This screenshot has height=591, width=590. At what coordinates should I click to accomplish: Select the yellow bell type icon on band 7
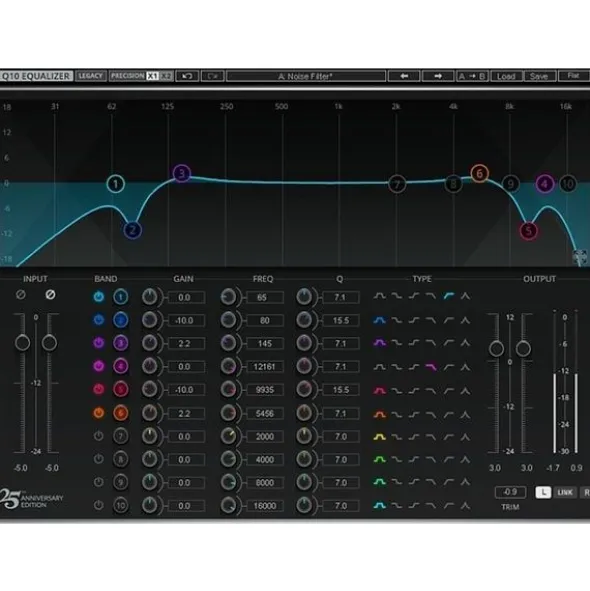click(x=379, y=437)
